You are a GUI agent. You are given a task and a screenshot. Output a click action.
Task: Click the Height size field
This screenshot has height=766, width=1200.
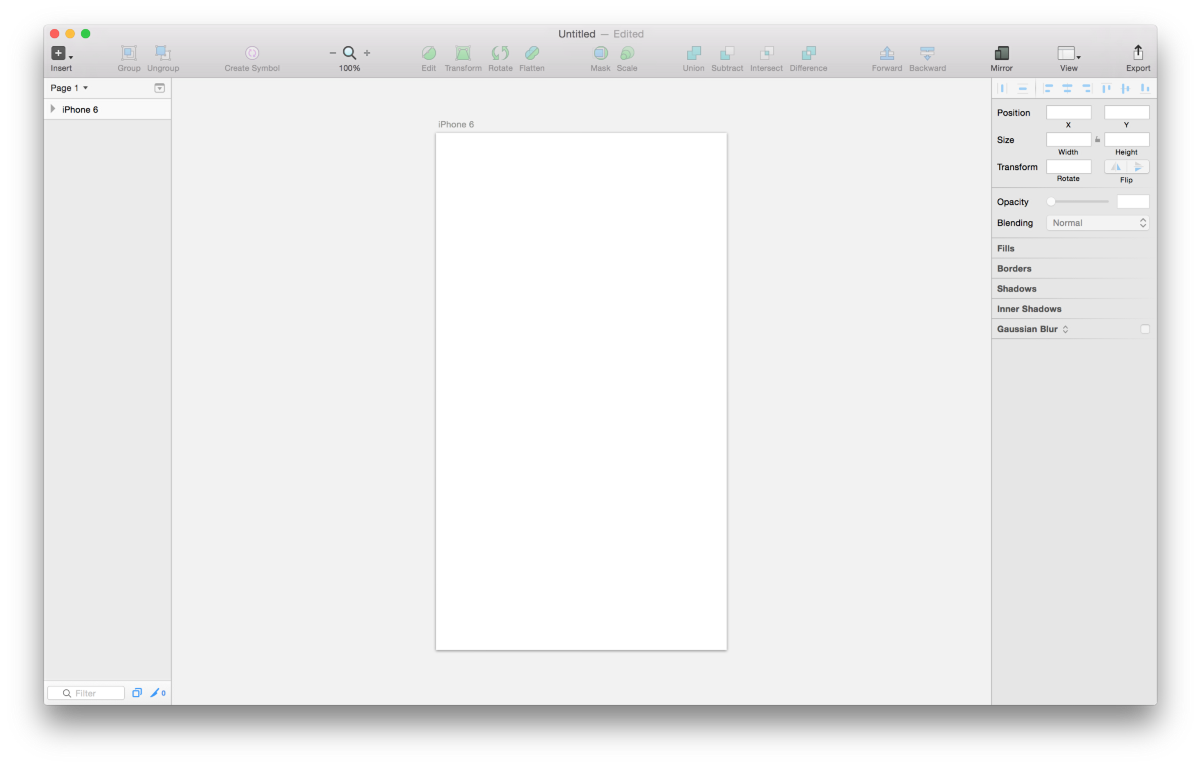(1127, 140)
